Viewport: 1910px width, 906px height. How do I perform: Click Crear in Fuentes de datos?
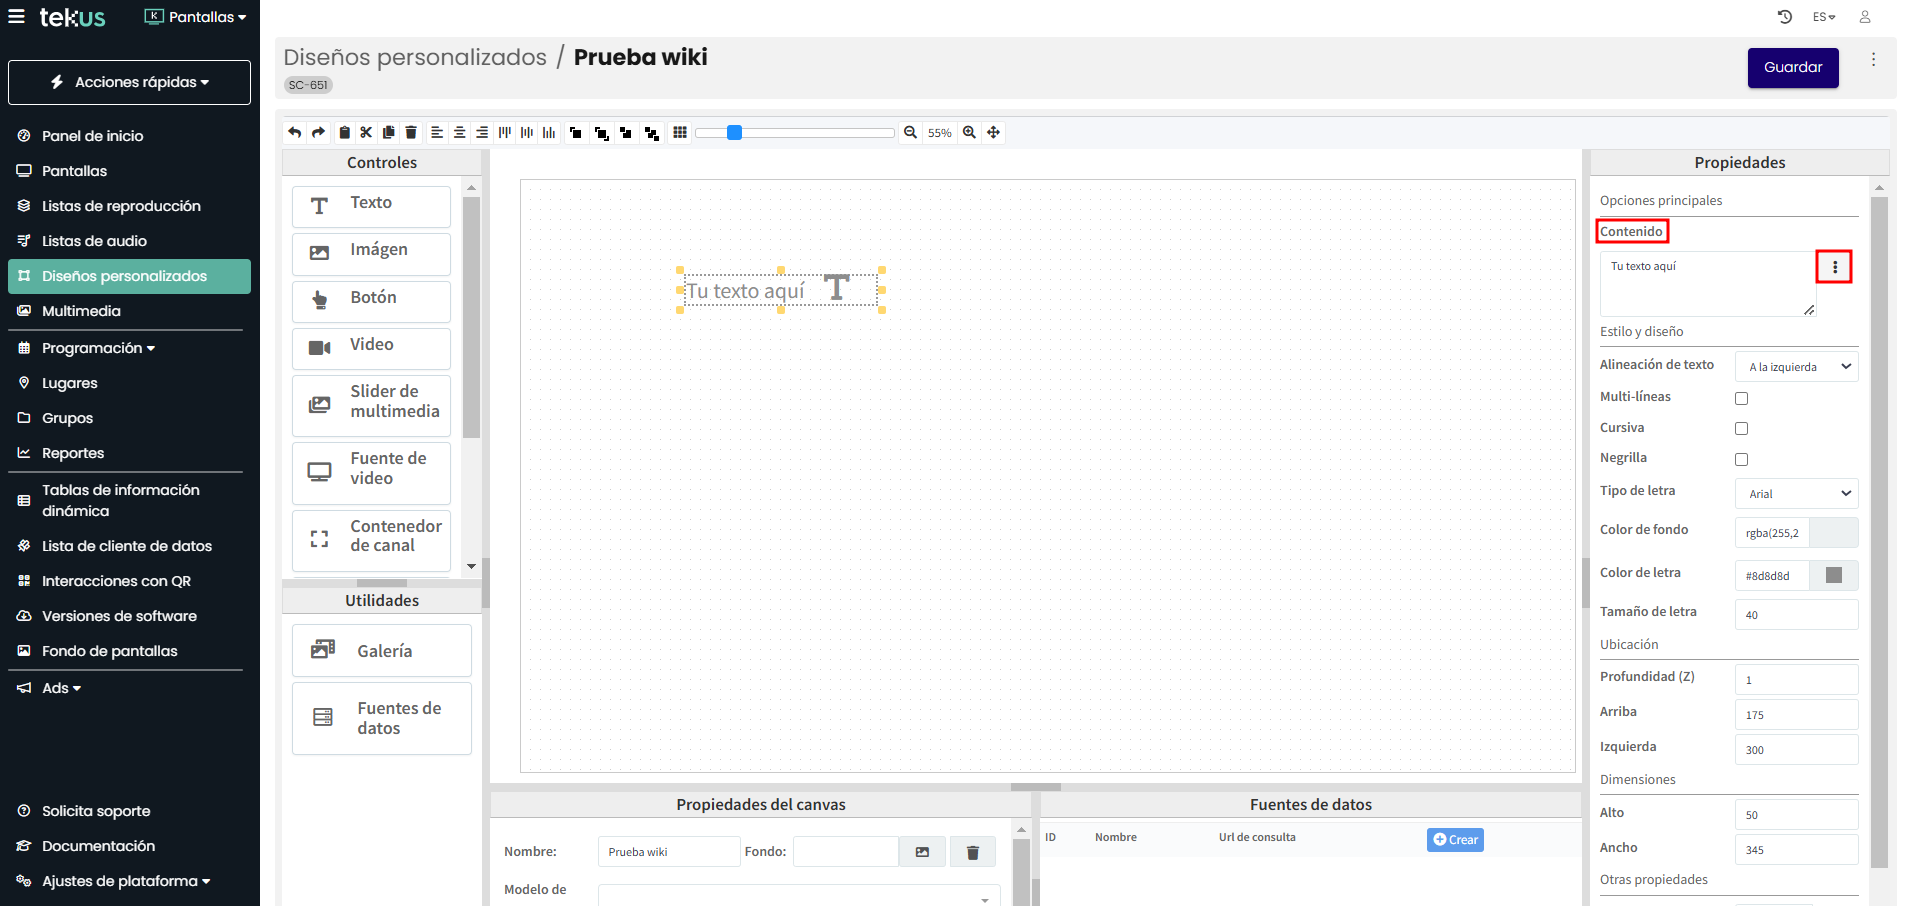pos(1454,840)
